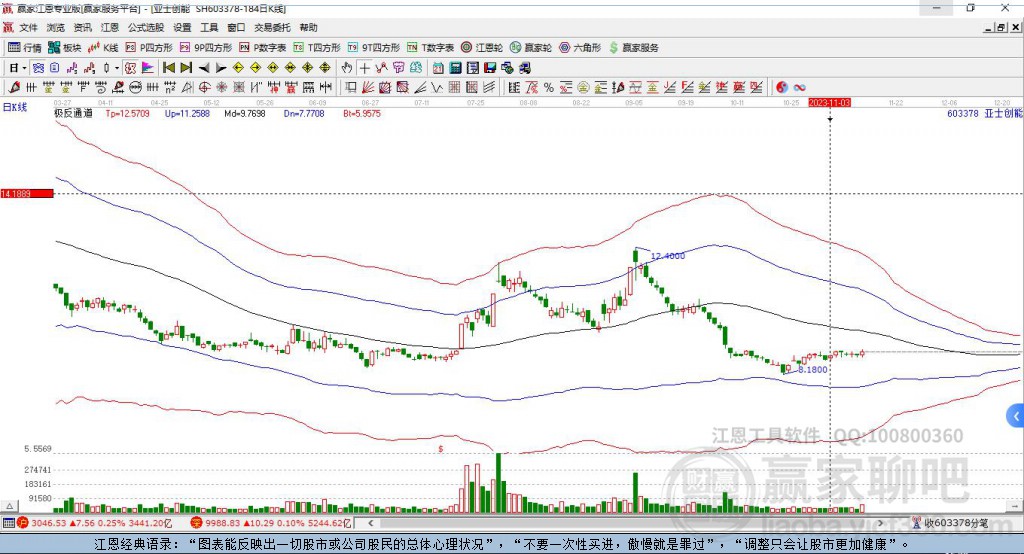Click the black right arrow icon
The image size is (1024, 554).
point(221,68)
